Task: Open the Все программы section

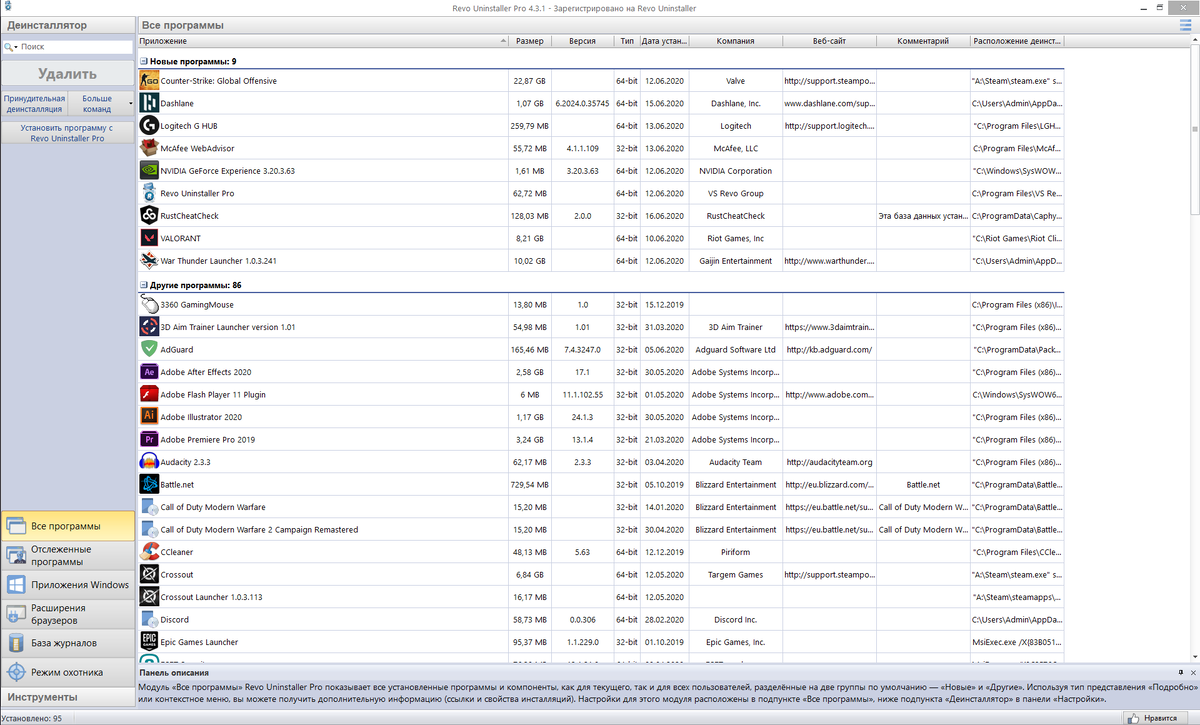Action: coord(67,526)
